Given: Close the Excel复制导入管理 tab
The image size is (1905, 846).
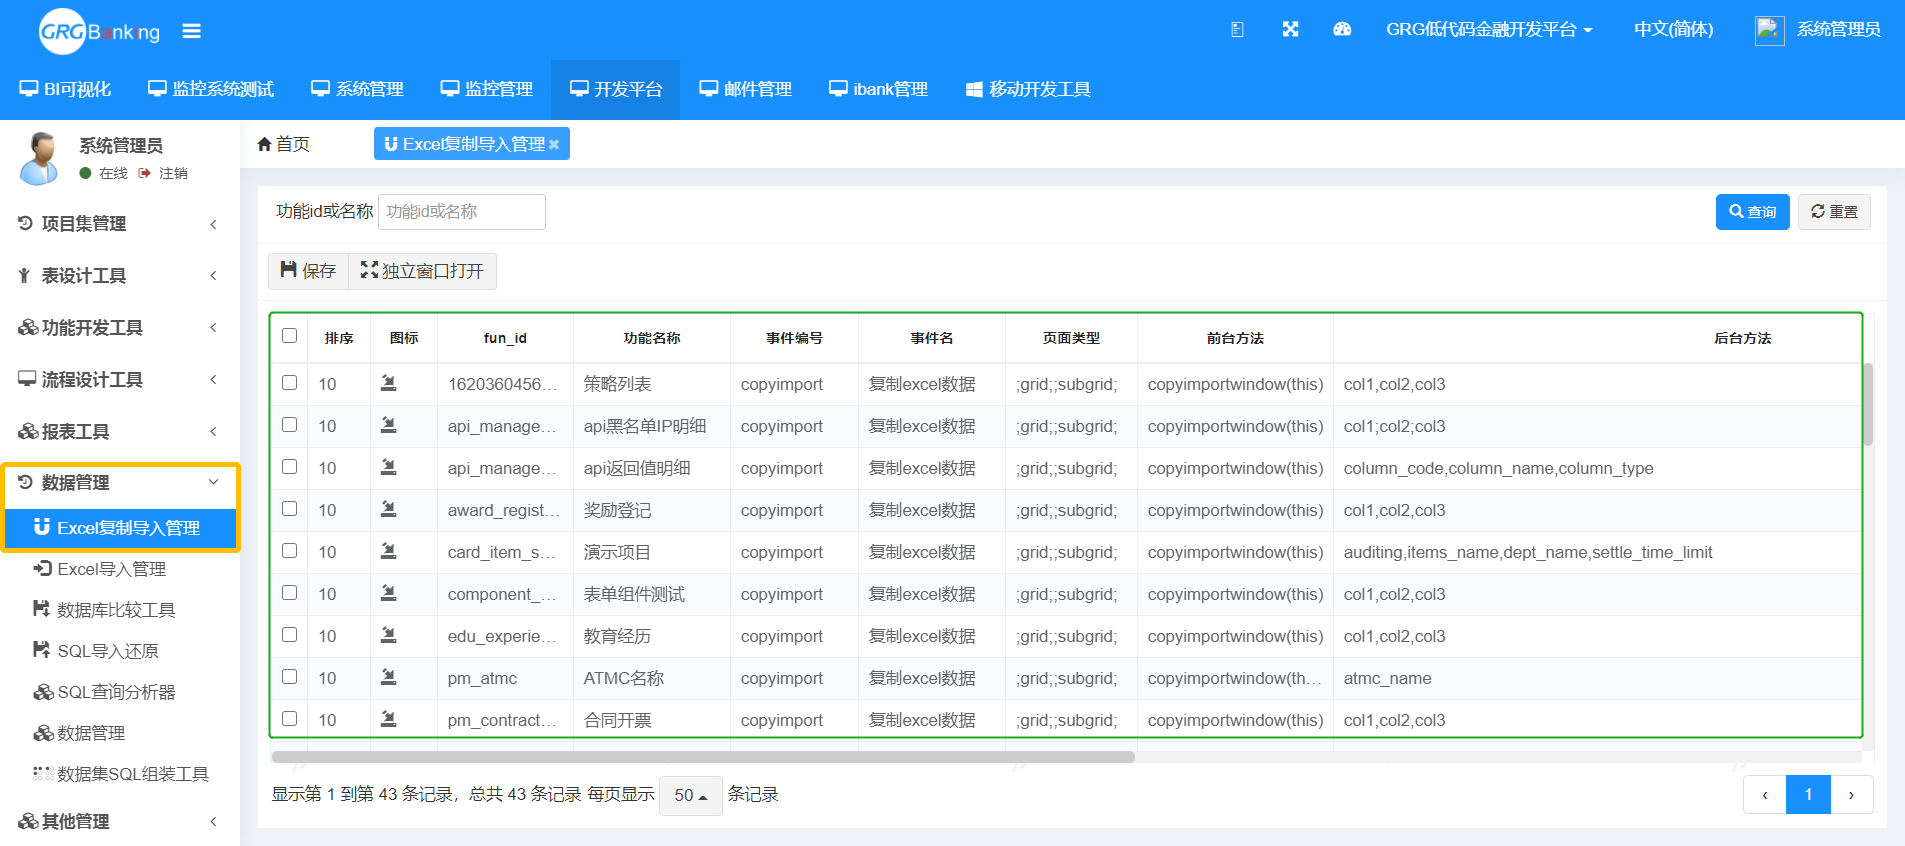Looking at the screenshot, I should pyautogui.click(x=554, y=144).
